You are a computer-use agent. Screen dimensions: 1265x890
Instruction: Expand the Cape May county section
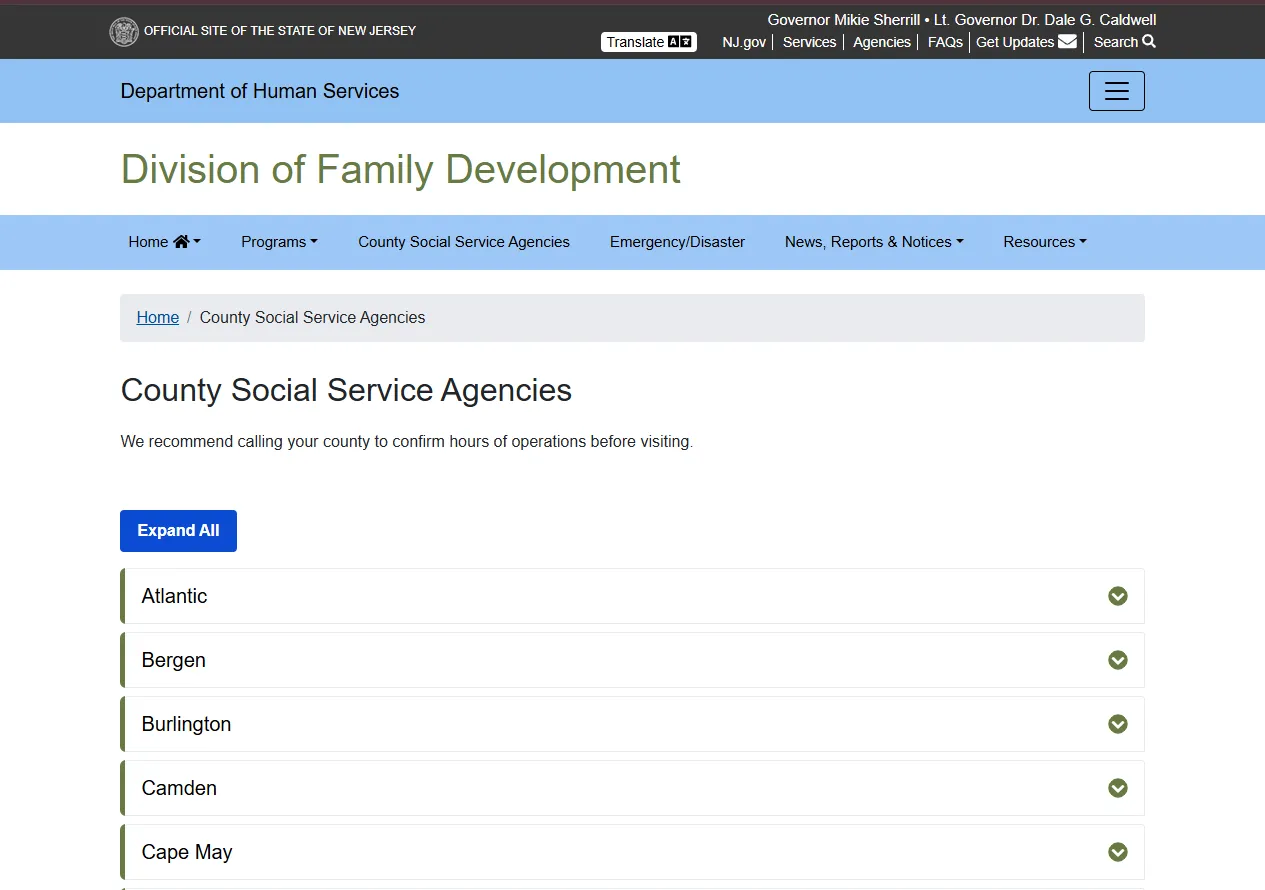pos(632,852)
